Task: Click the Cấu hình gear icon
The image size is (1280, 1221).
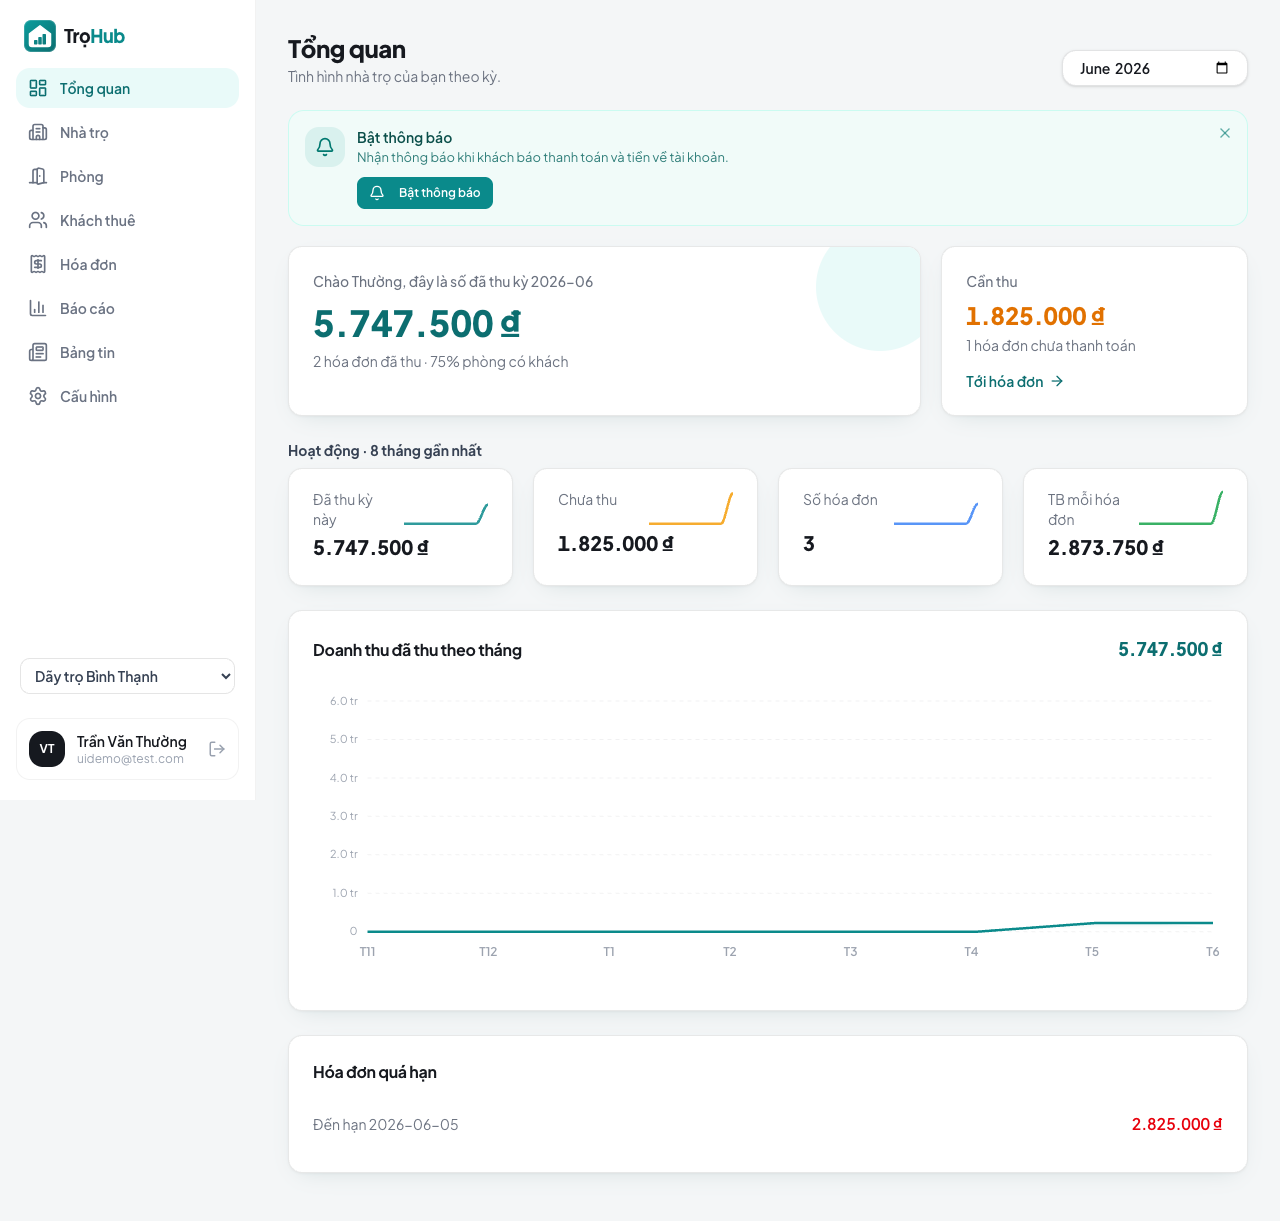Action: click(x=38, y=396)
